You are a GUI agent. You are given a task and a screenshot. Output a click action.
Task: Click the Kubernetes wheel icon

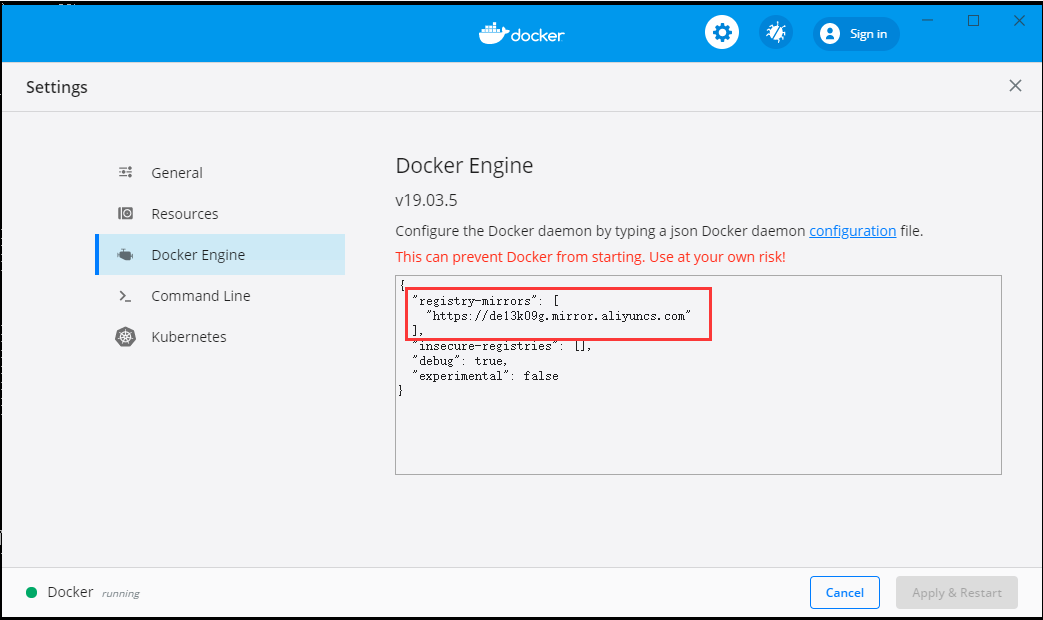(125, 336)
